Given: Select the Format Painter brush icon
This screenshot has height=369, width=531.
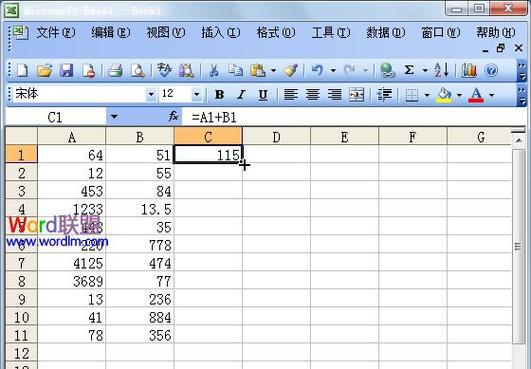Looking at the screenshot, I should click(291, 70).
